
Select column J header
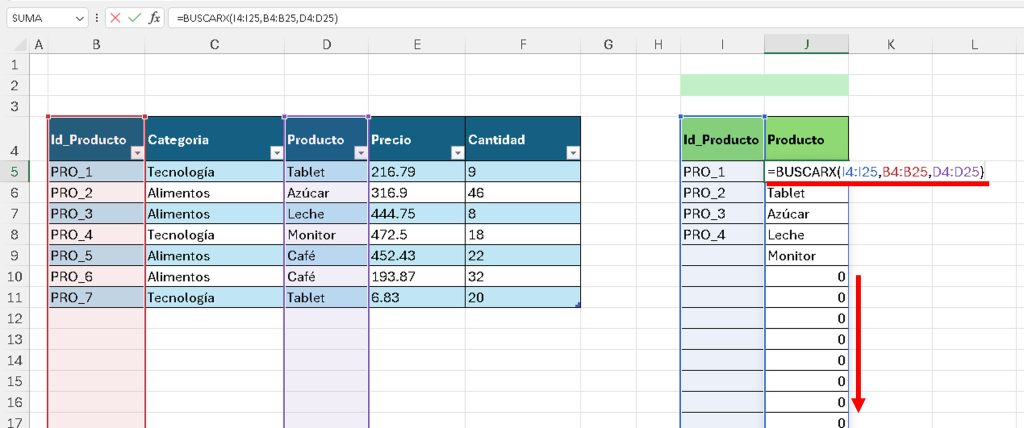point(806,44)
